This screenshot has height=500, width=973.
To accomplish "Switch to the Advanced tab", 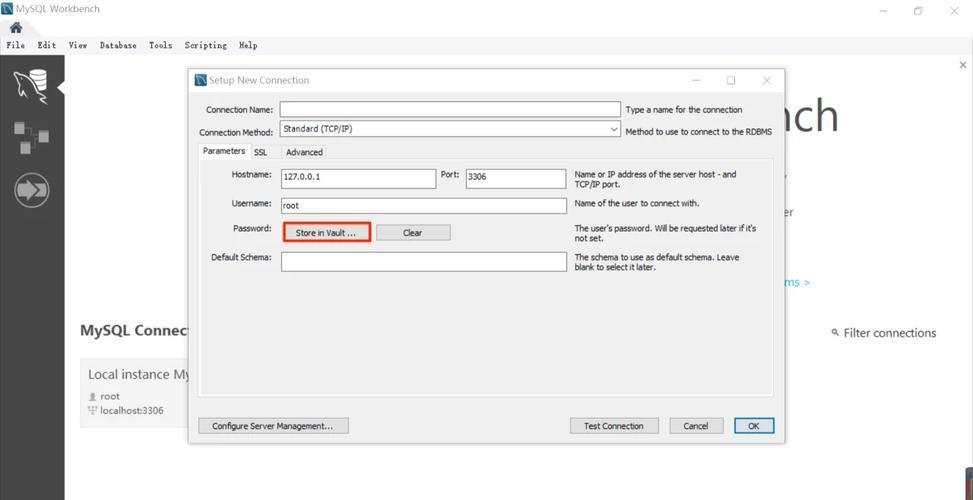I will click(304, 152).
